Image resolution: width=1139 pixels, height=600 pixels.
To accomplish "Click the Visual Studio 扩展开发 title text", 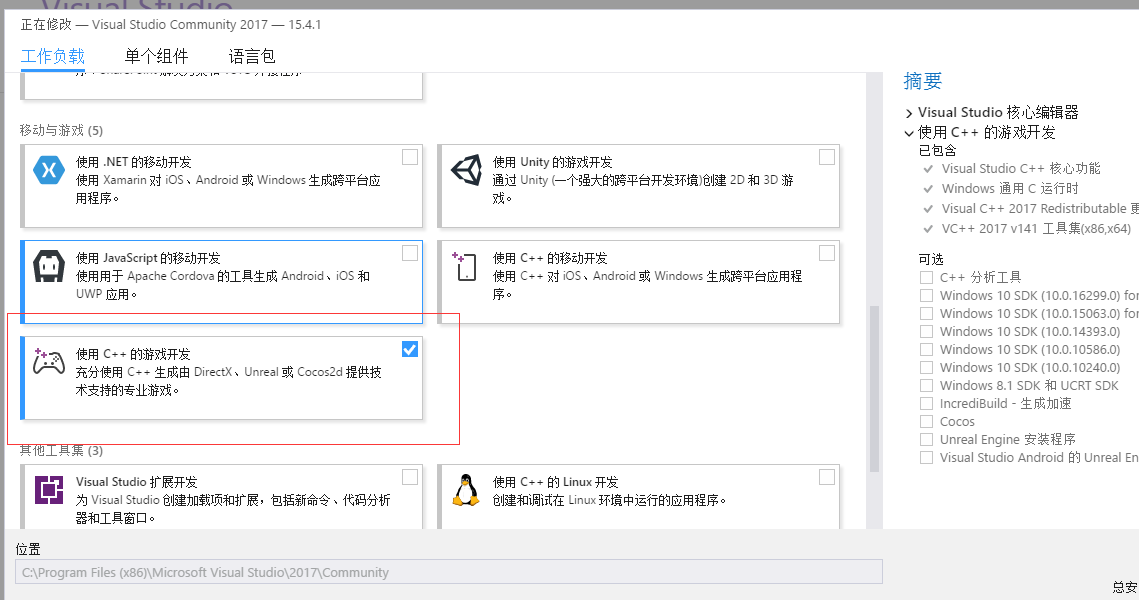I will click(x=137, y=482).
